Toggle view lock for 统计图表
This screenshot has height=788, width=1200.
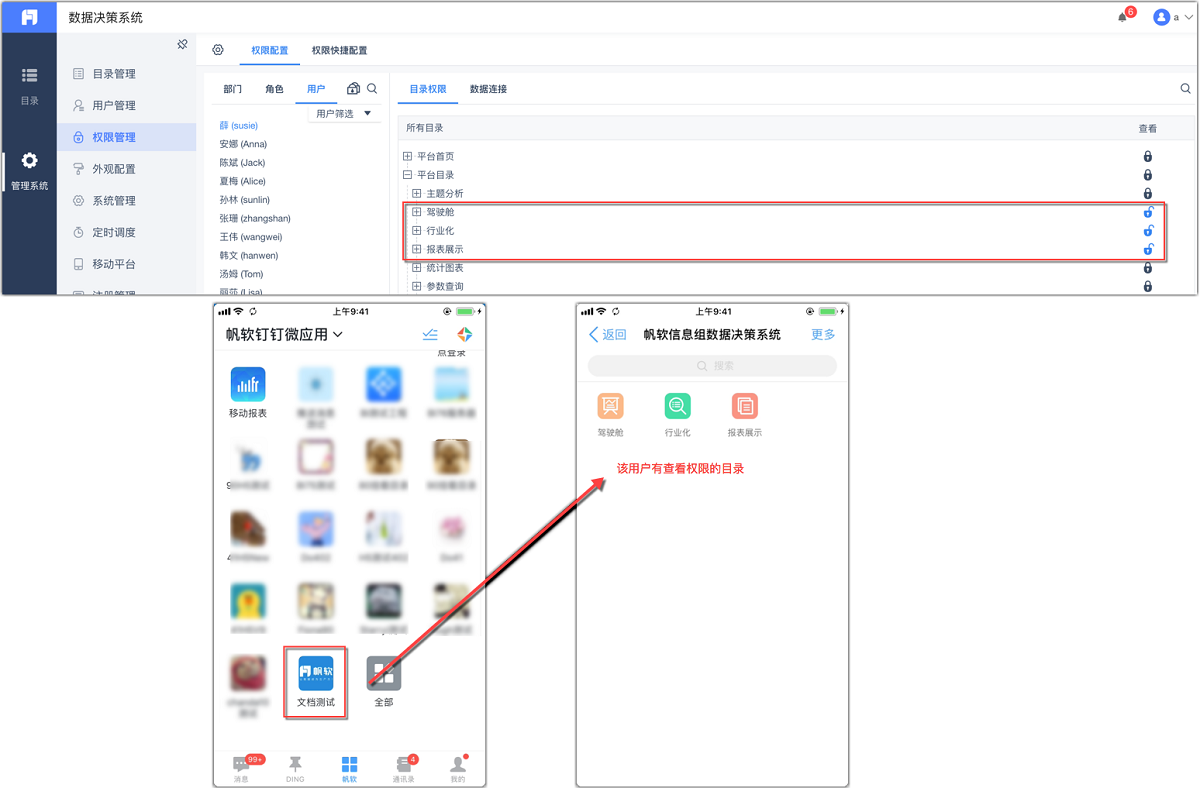coord(1148,267)
